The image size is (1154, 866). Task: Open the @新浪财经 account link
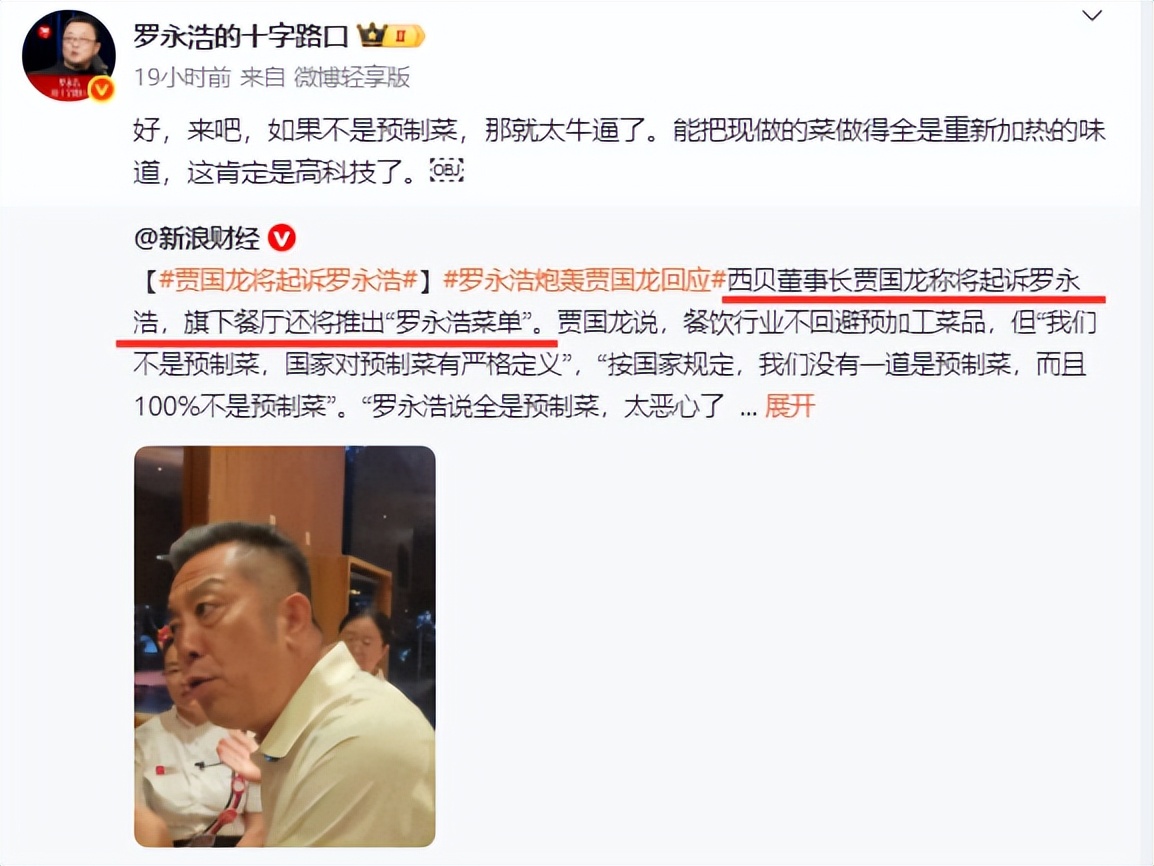click(x=197, y=238)
